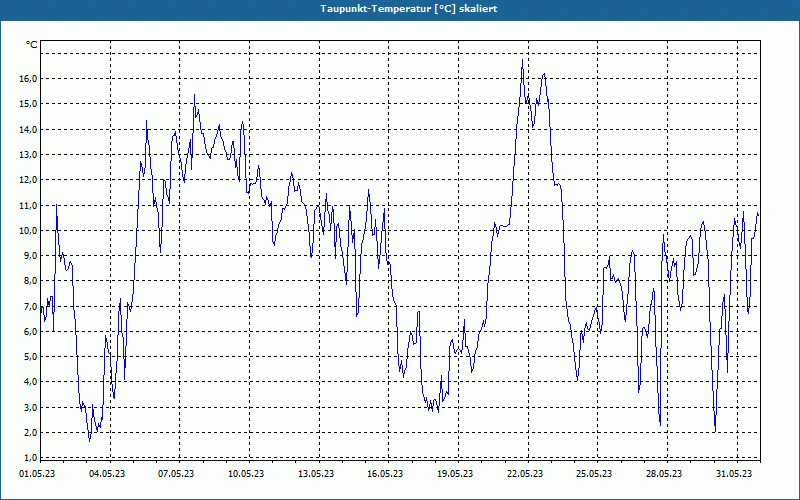Click the 07.05.23 date label
Viewport: 800px width, 500px height.
click(x=176, y=474)
